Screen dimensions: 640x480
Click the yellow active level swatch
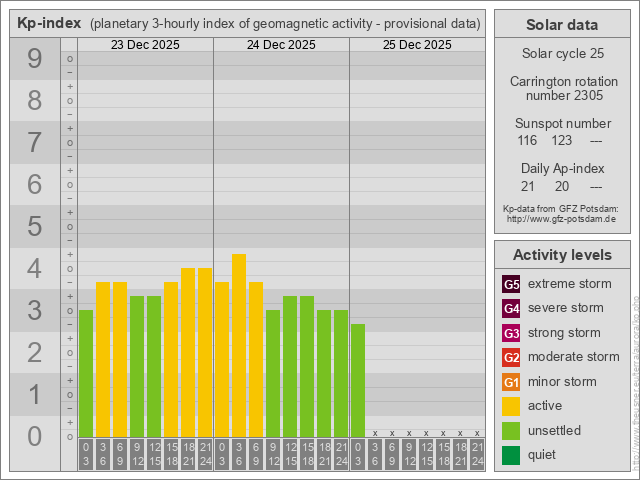point(511,406)
